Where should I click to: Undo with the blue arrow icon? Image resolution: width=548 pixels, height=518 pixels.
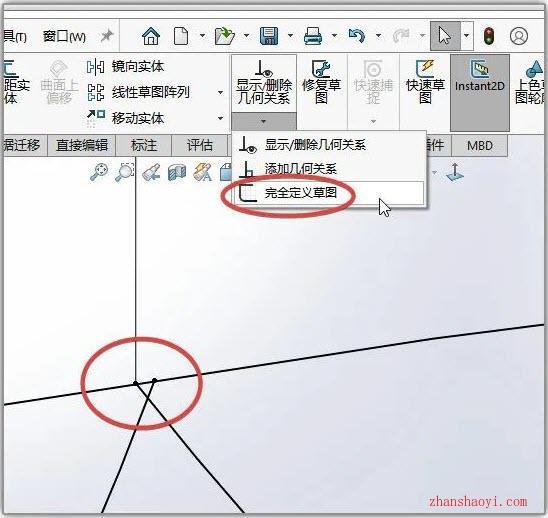(357, 36)
